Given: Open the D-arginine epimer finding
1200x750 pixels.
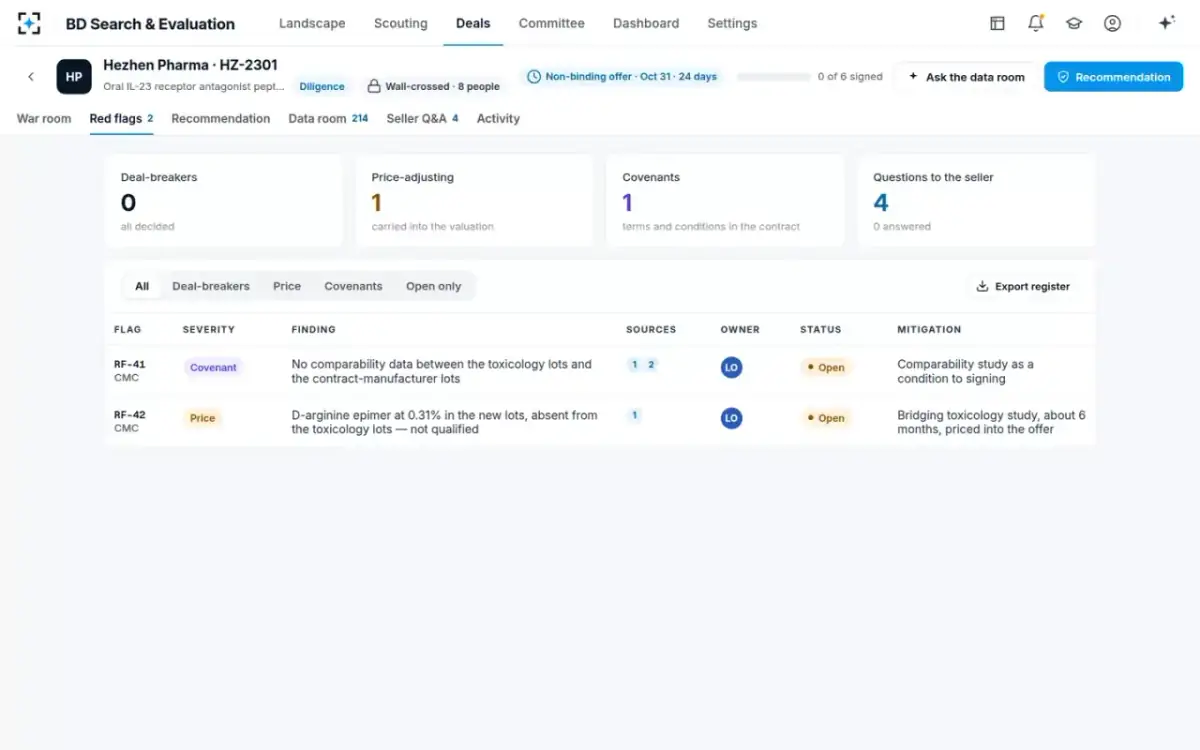Looking at the screenshot, I should tap(444, 422).
